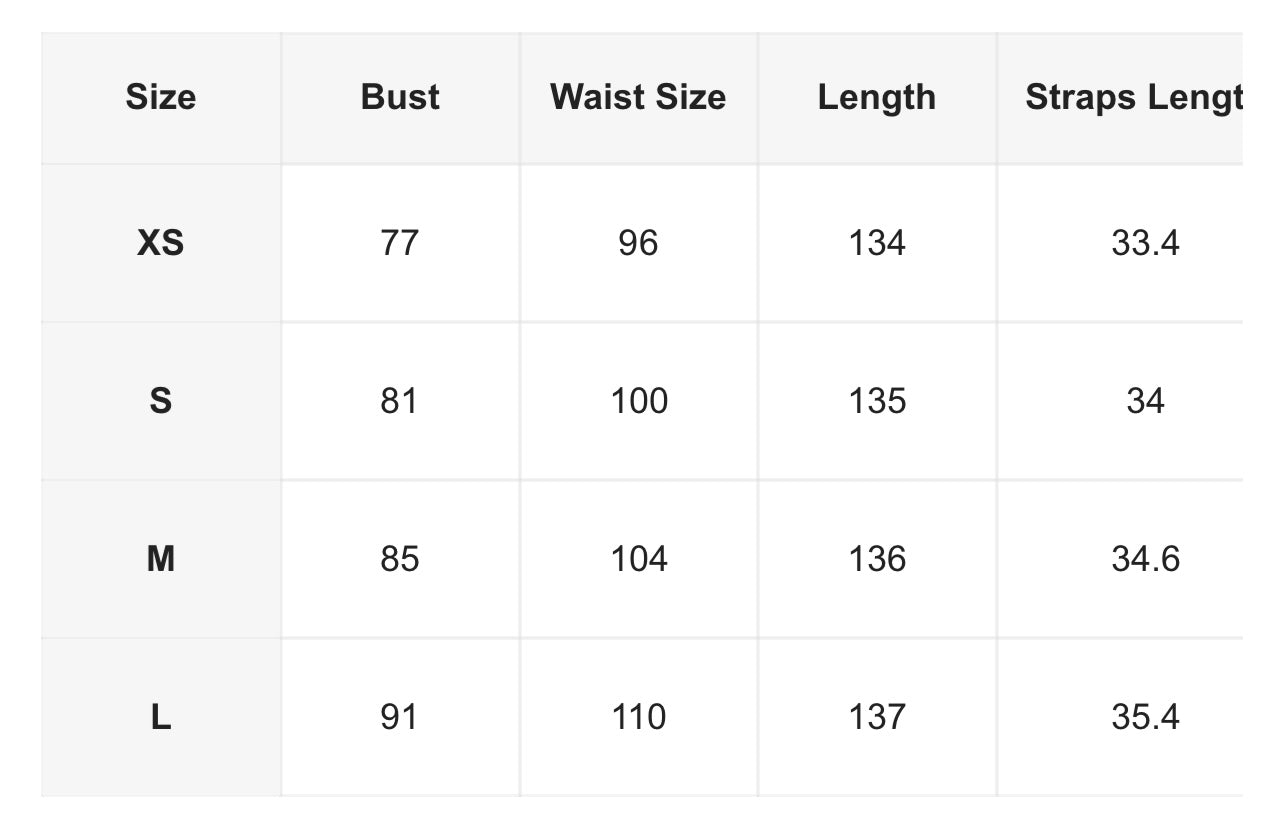Click the Length column header
Image resolution: width=1284 pixels, height=831 pixels.
coord(877,97)
